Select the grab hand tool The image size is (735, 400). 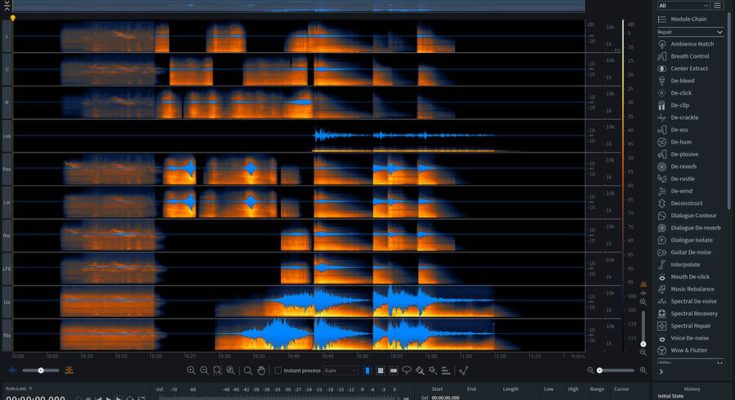click(x=261, y=370)
